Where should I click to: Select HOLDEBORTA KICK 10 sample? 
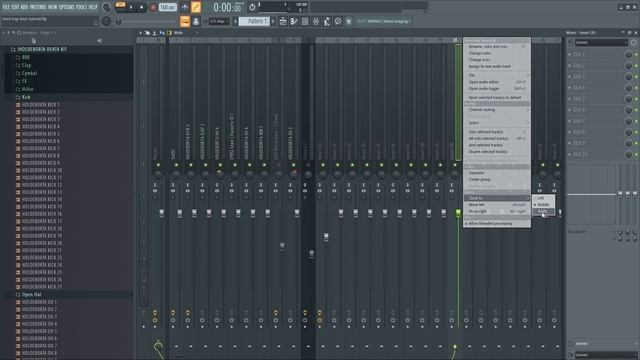[x=39, y=170]
